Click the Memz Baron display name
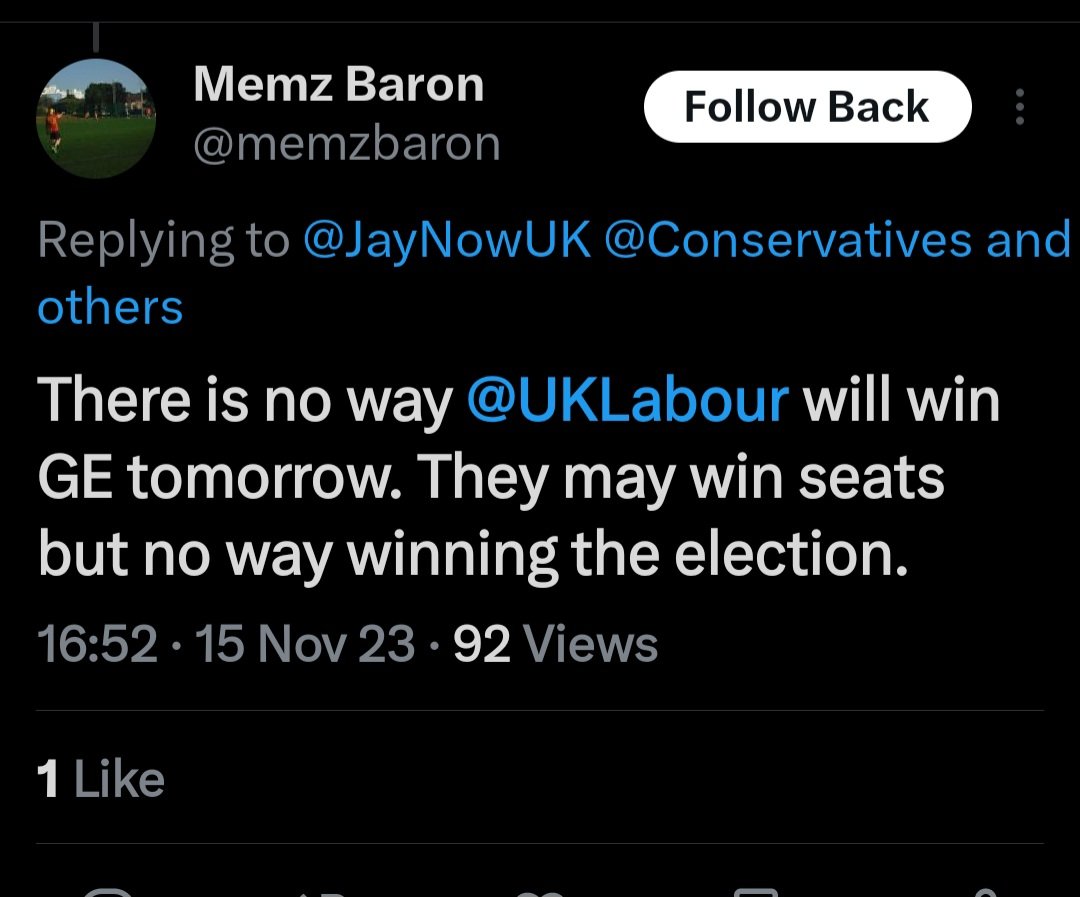The height and width of the screenshot is (897, 1080). pyautogui.click(x=338, y=84)
